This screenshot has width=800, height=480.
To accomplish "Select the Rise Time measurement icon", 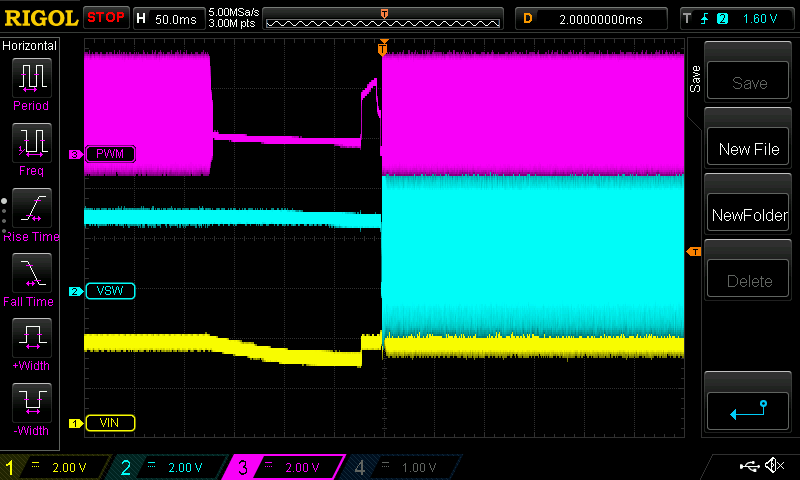I will [32, 208].
